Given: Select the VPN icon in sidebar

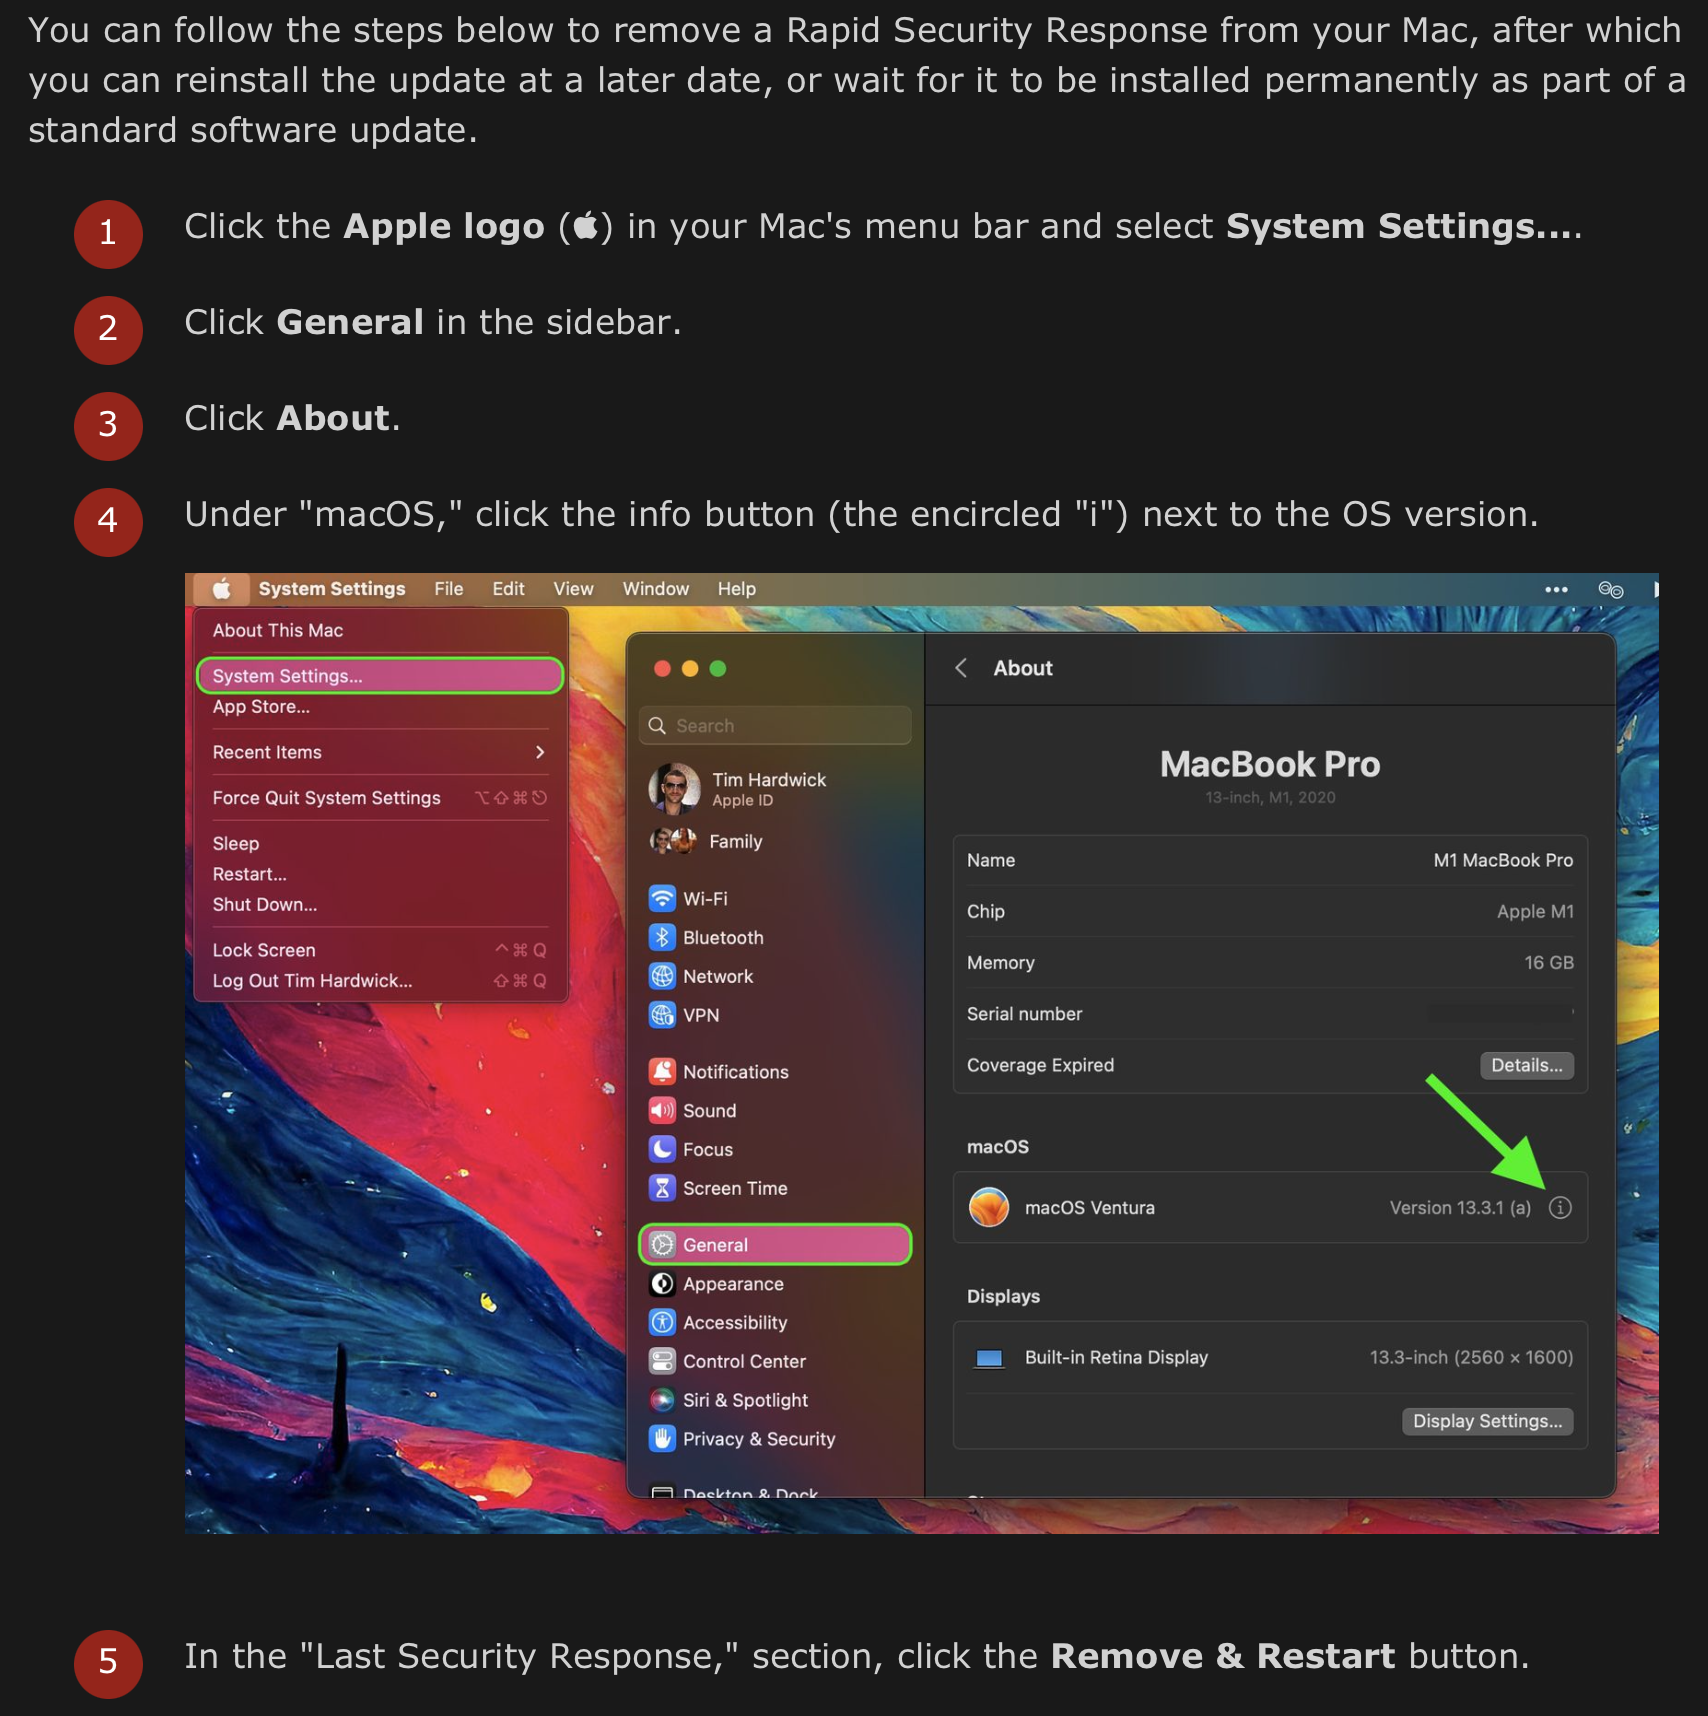Looking at the screenshot, I should (x=662, y=1015).
